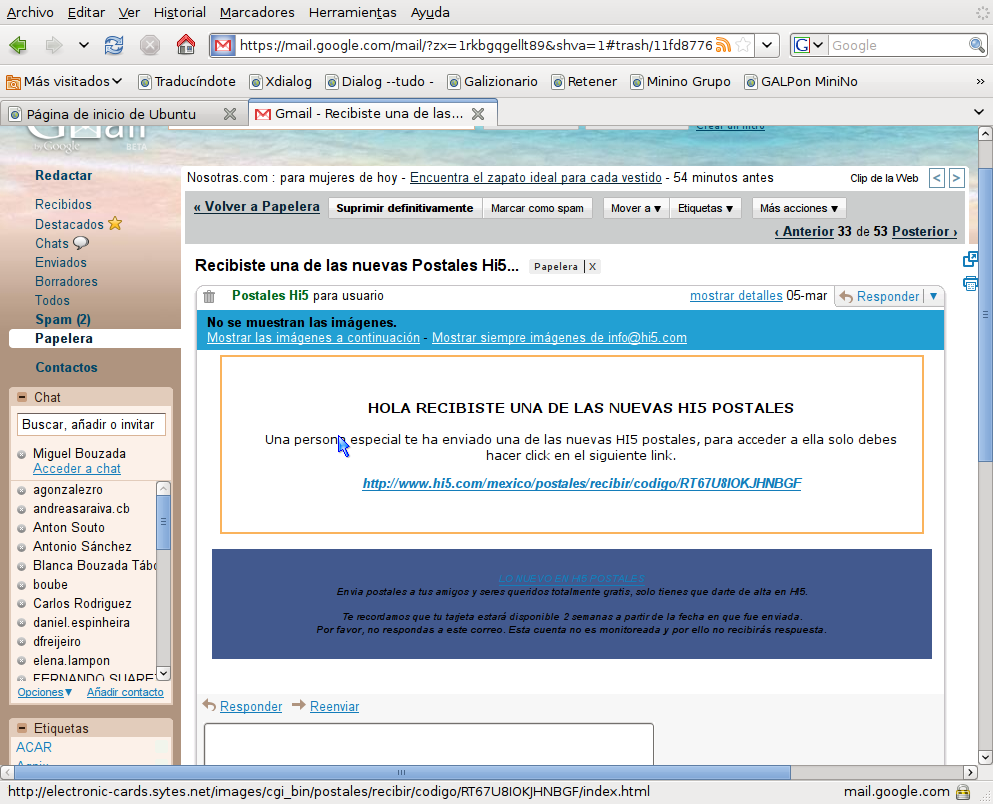Open the Marcadores menu
Screen dimensions: 993x804
257,12
